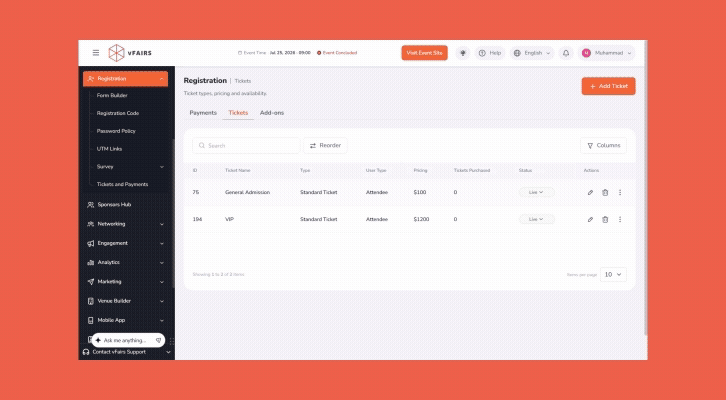Open more actions for VIP ticket
The width and height of the screenshot is (726, 400).
click(x=620, y=219)
